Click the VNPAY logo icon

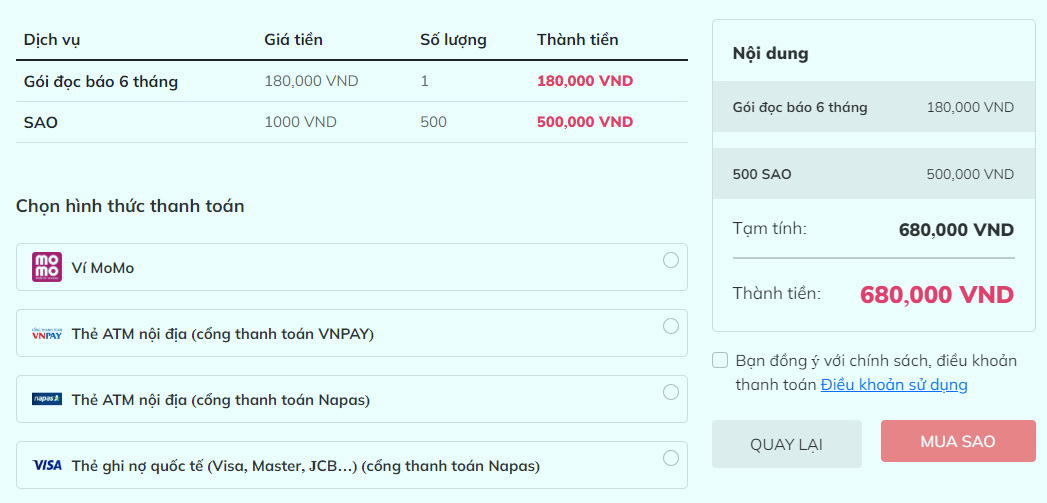coord(47,333)
